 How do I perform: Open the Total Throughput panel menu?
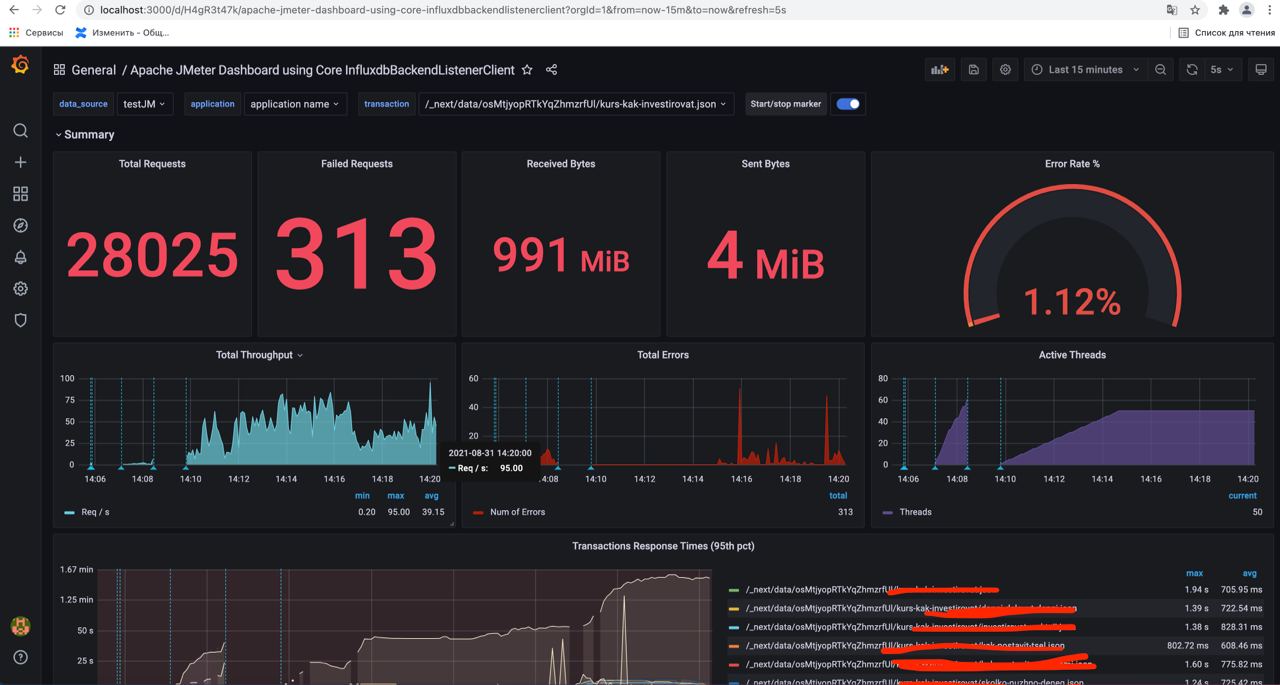click(259, 355)
